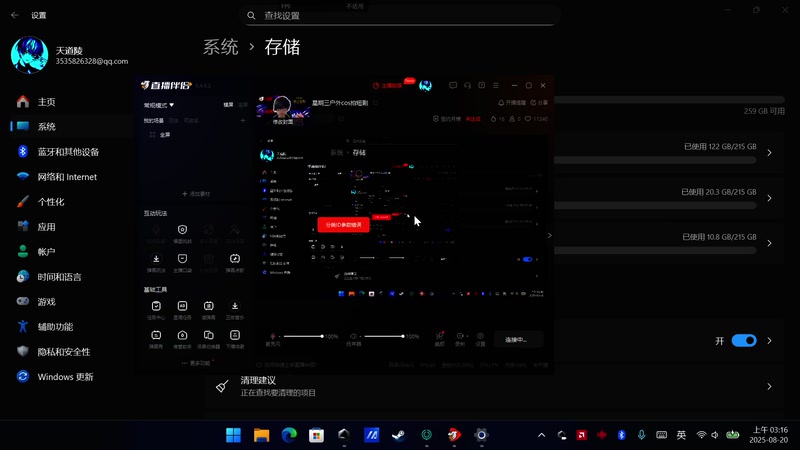Add scene with plus beside 我的场景
The height and width of the screenshot is (450, 800).
[x=243, y=120]
